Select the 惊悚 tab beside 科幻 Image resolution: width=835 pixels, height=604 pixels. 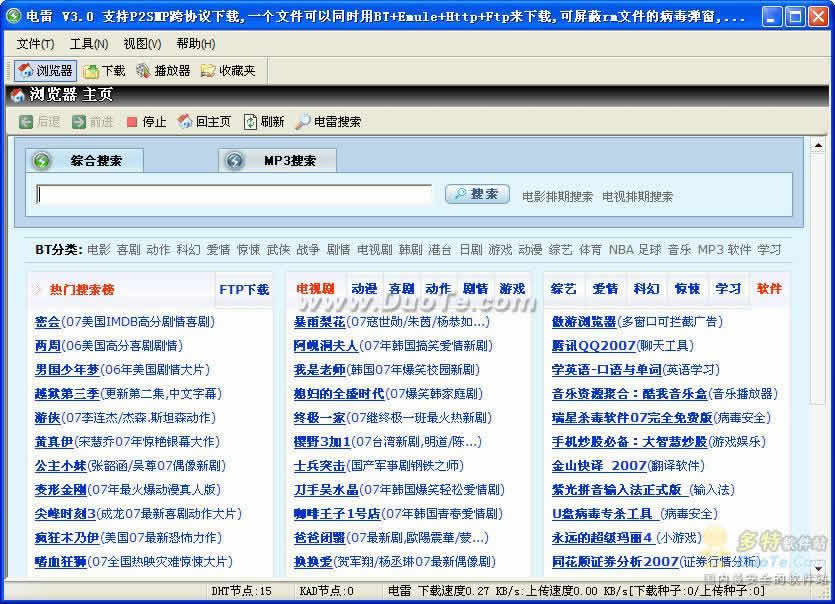[687, 289]
